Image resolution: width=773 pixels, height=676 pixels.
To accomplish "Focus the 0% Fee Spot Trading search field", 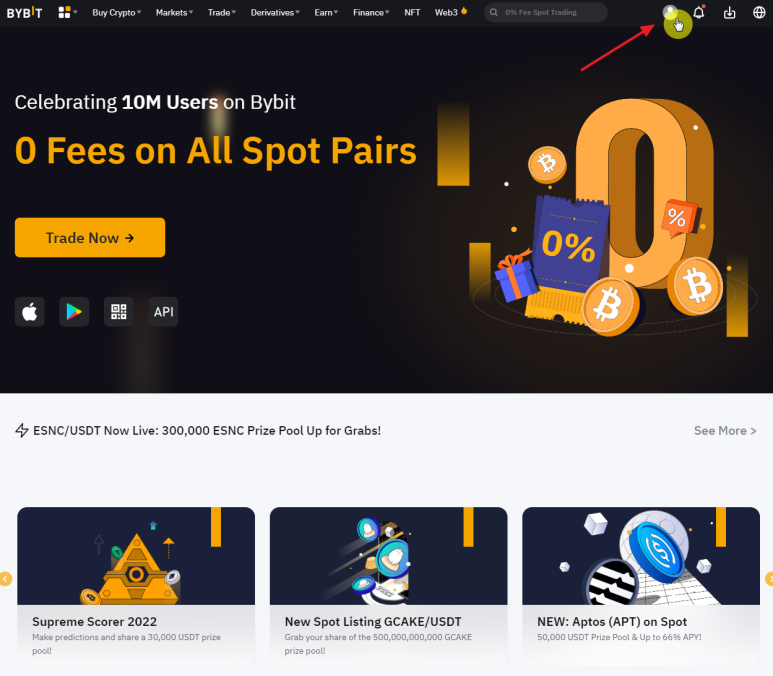I will (x=546, y=12).
